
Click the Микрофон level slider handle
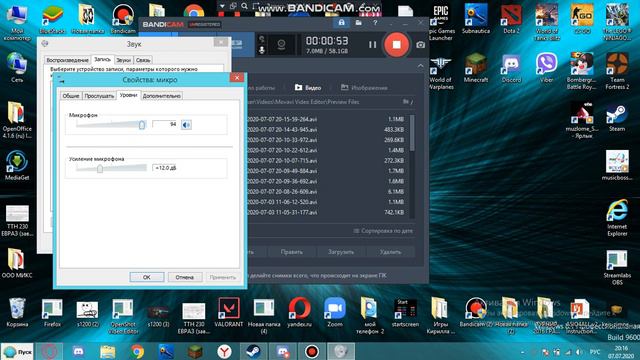pos(142,124)
